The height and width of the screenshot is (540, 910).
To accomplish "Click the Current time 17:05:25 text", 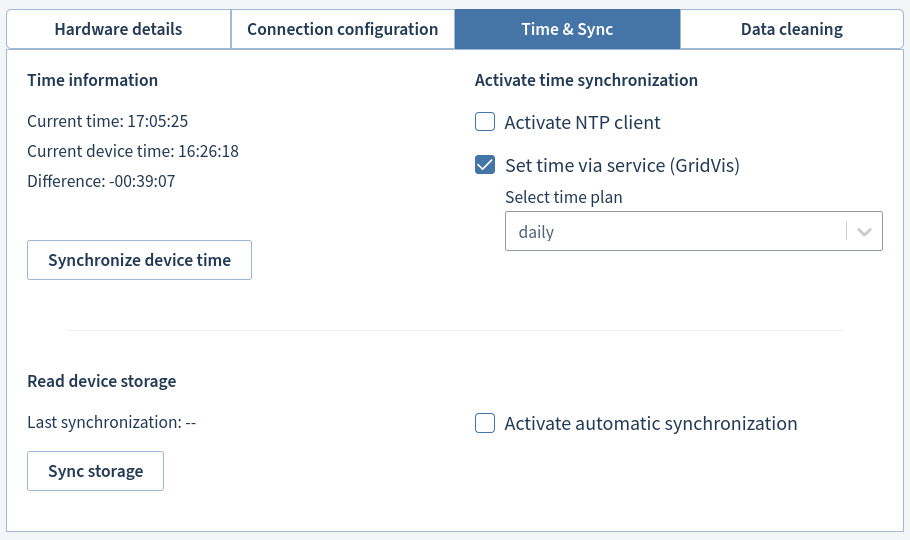I will pos(108,121).
